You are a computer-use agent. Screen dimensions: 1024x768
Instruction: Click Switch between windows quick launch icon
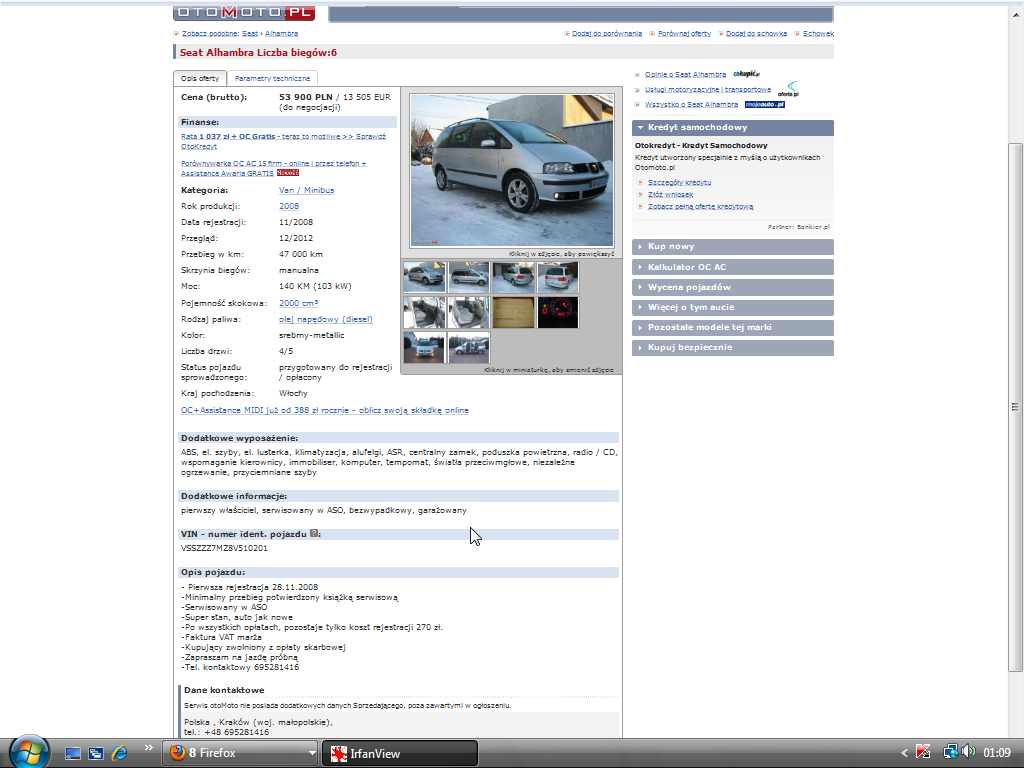click(x=96, y=754)
